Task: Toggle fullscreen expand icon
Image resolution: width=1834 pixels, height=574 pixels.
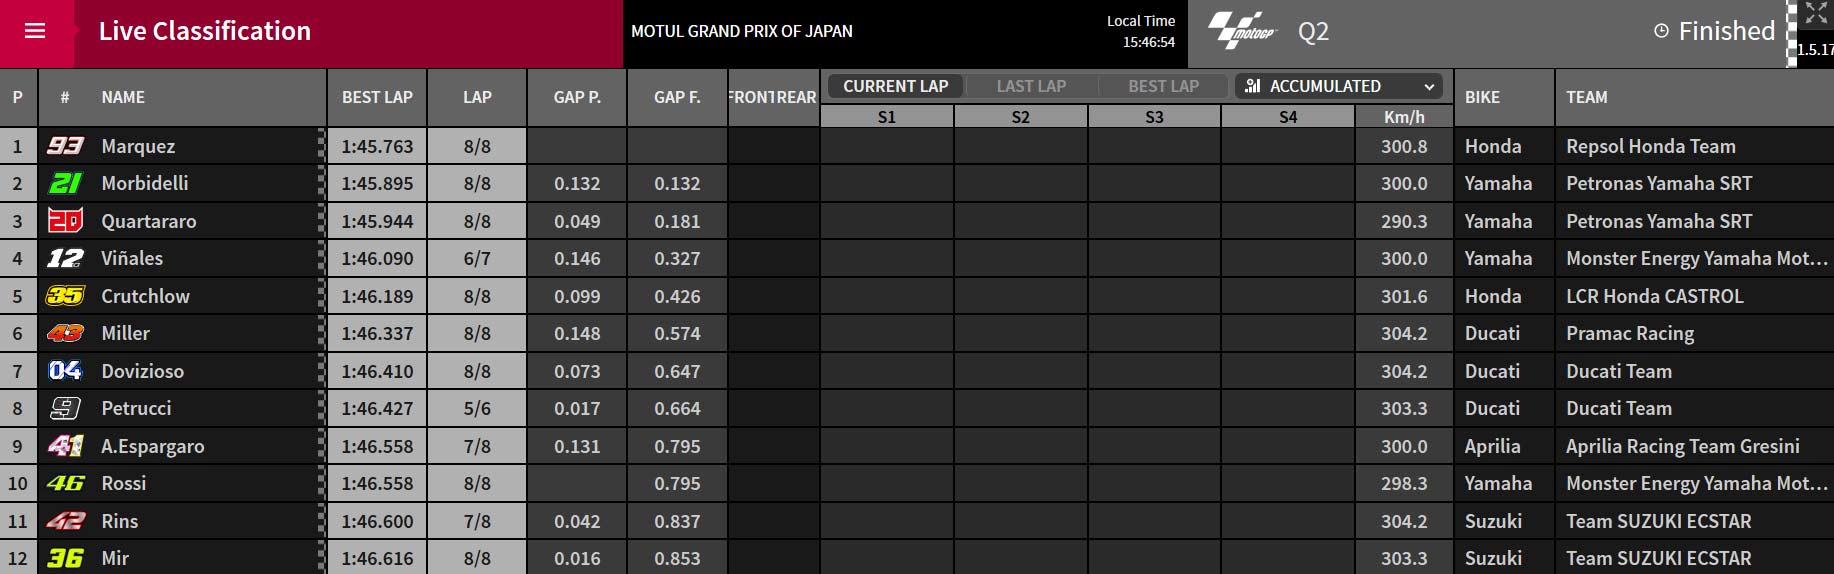Action: pos(1816,13)
